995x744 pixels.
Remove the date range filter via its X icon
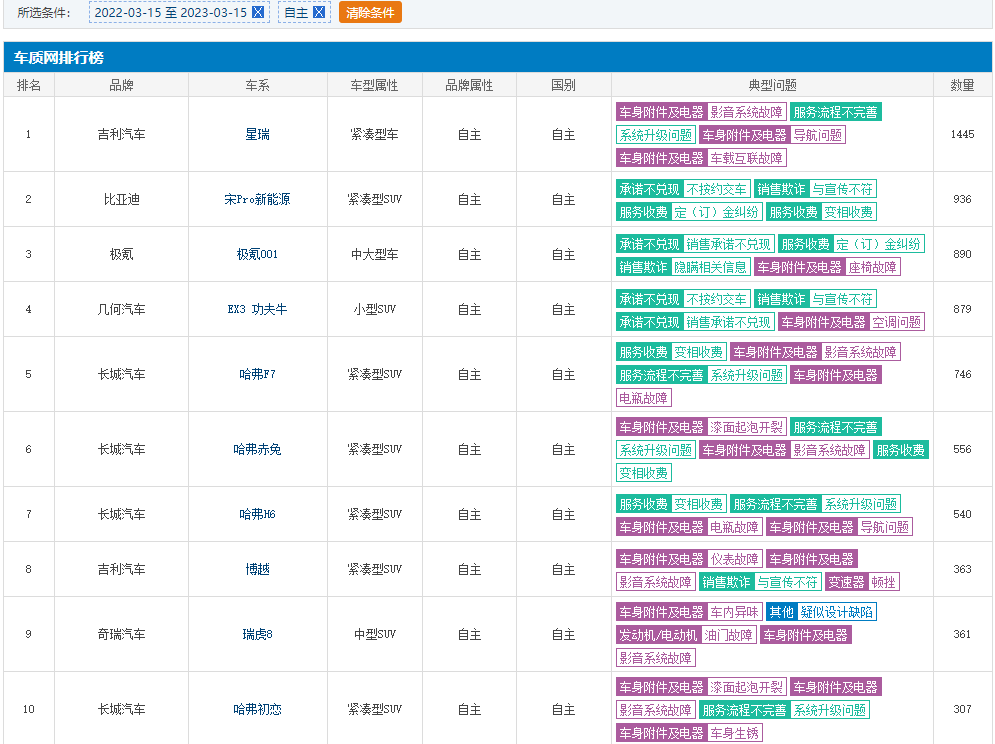[258, 12]
